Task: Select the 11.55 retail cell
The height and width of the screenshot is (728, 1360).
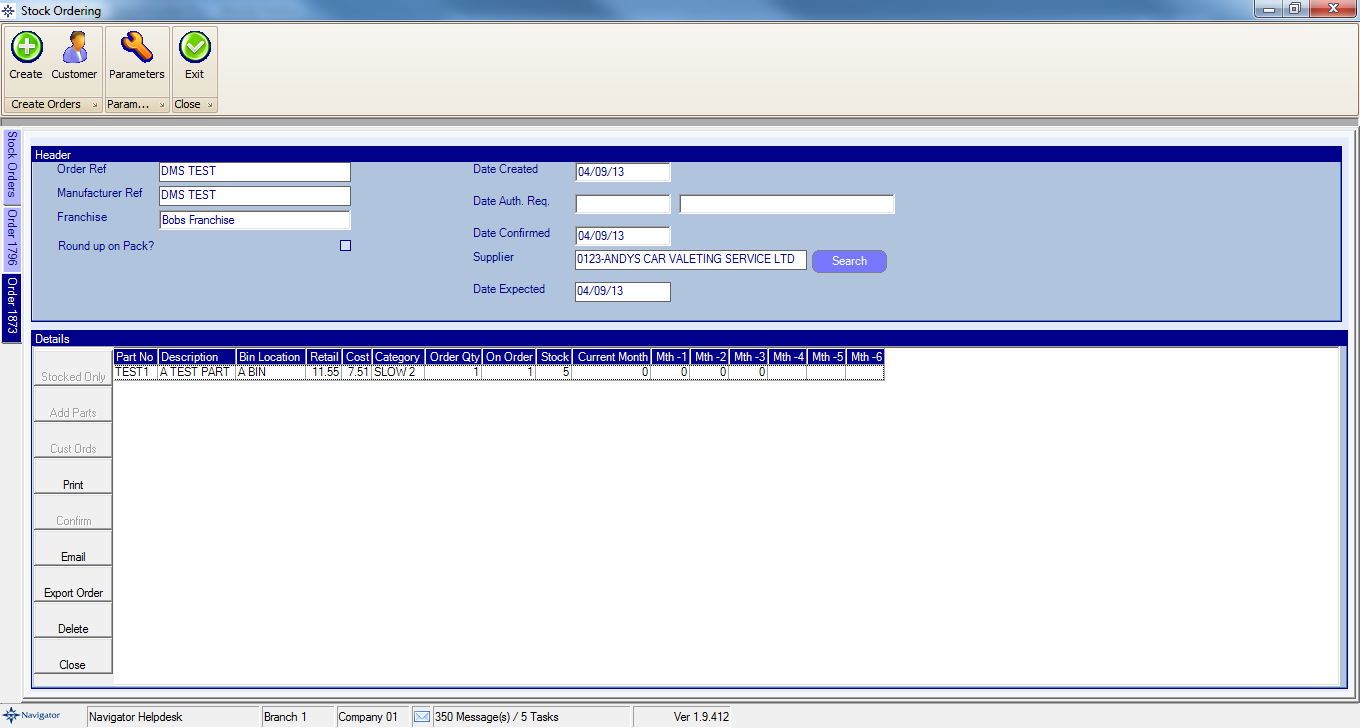Action: coord(324,372)
